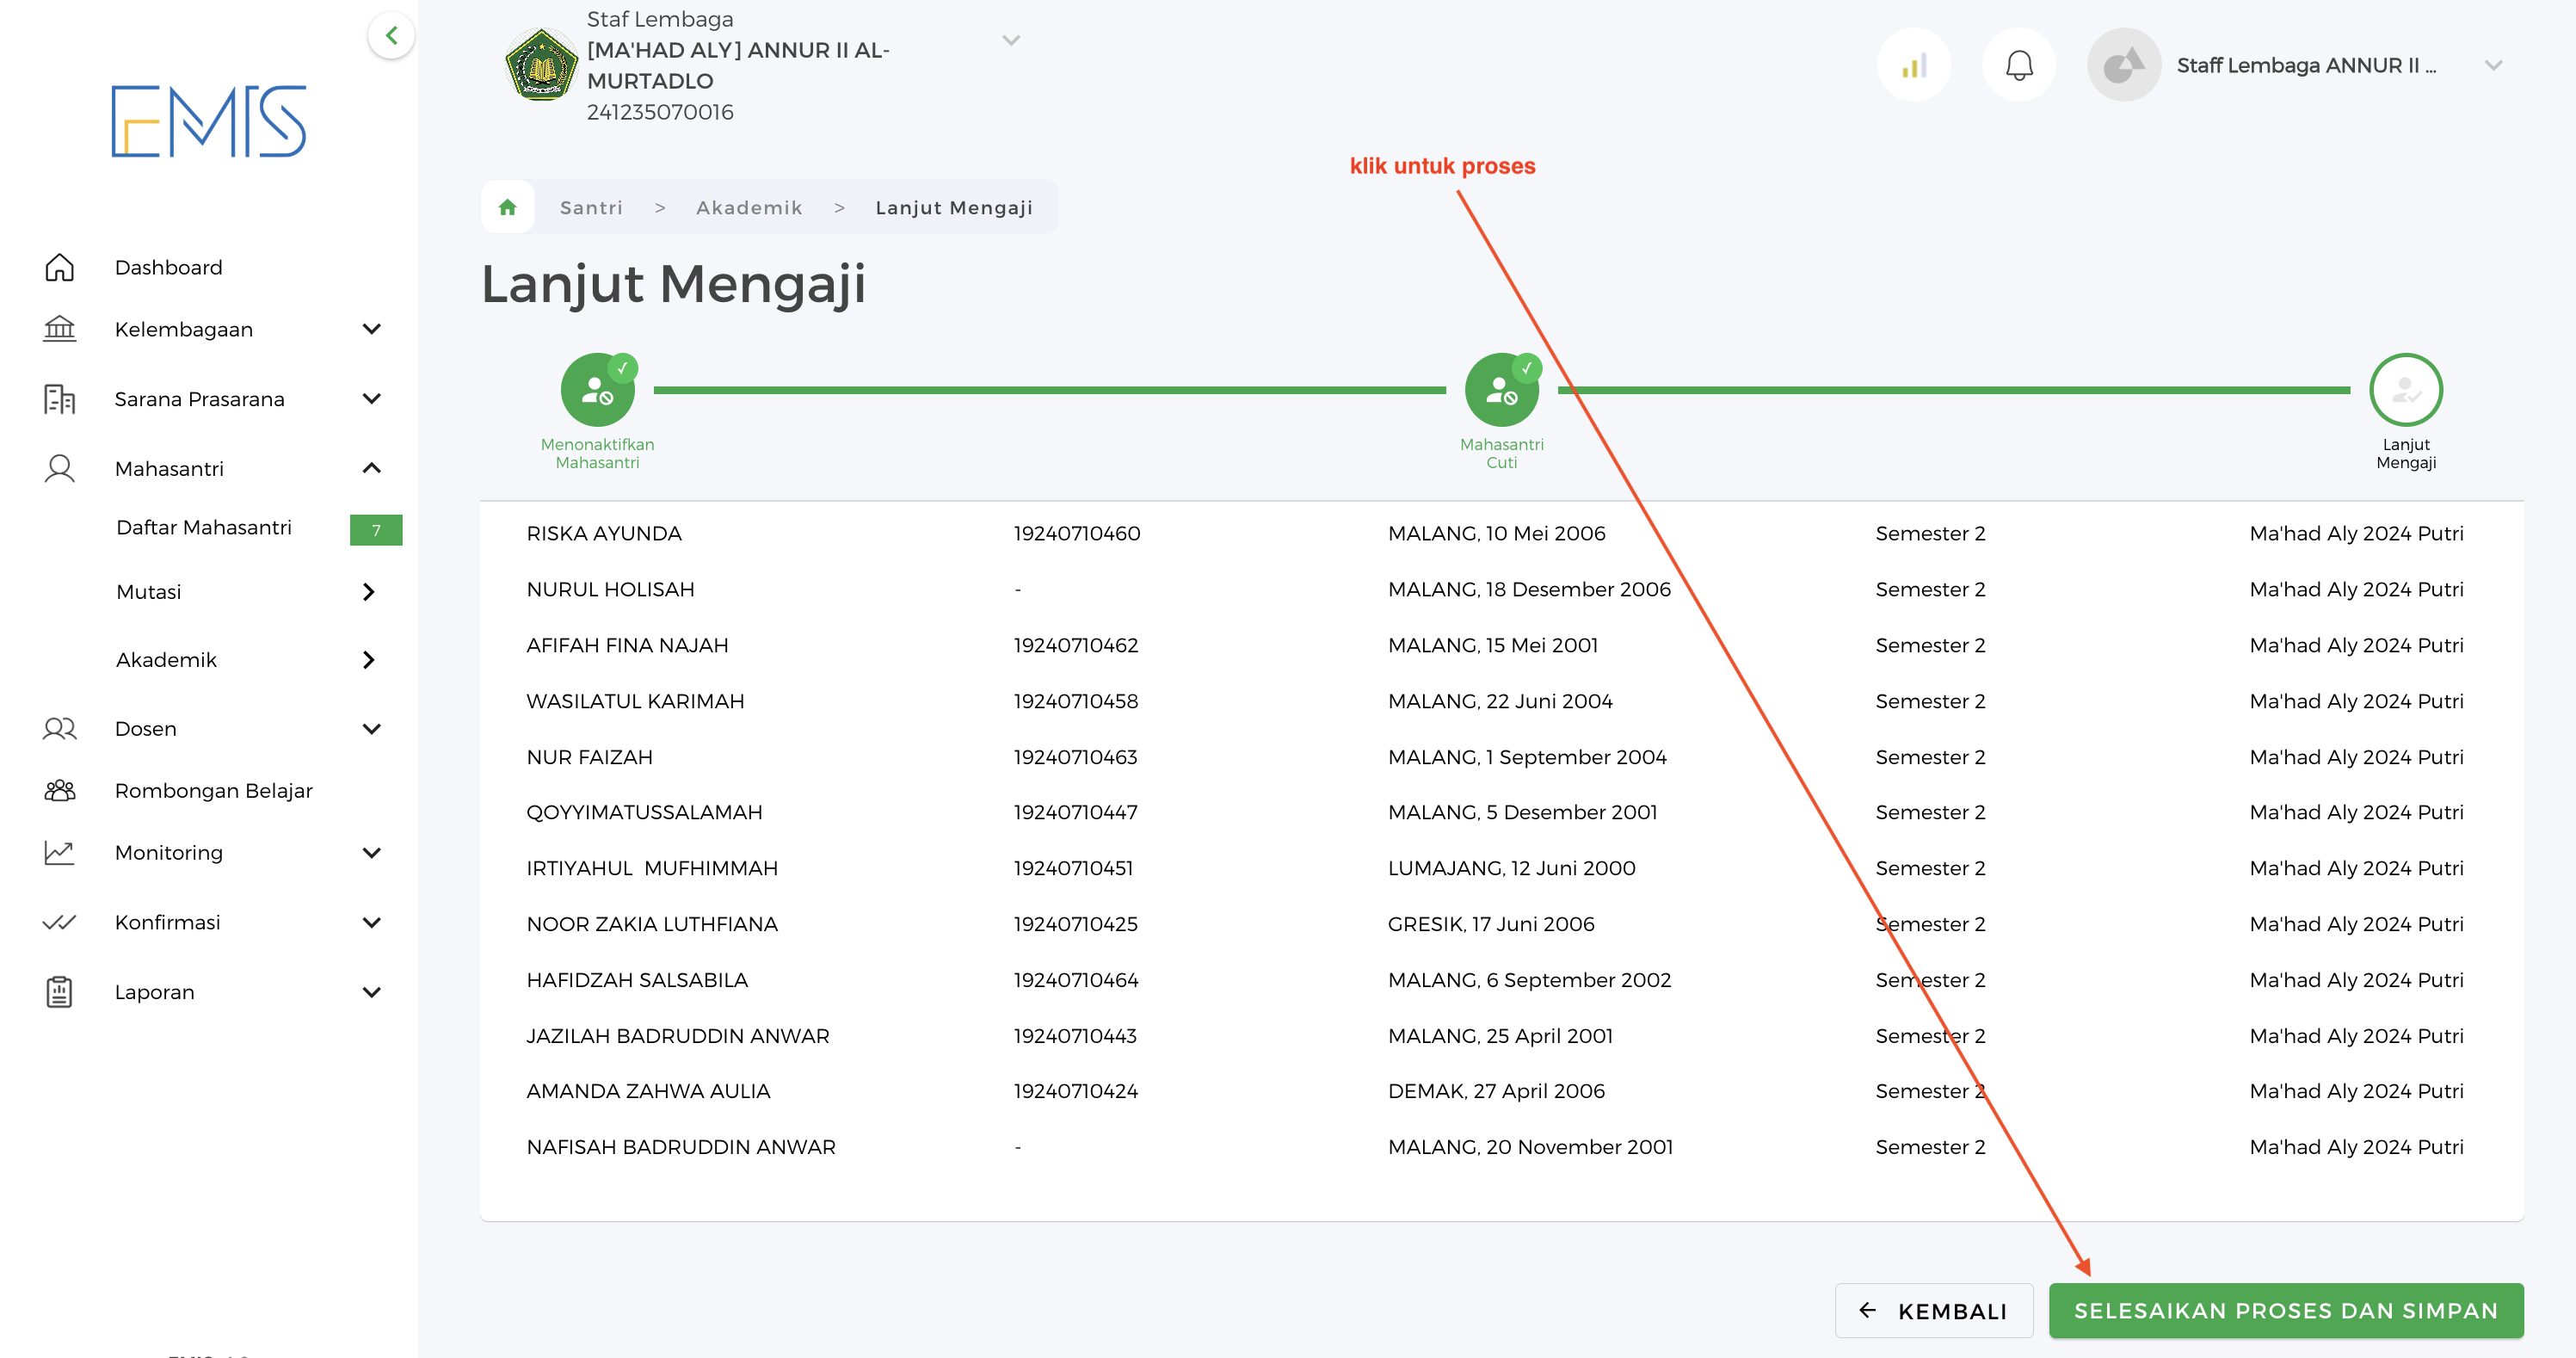Open Dashboard from the sidebar
The width and height of the screenshot is (2576, 1358).
[168, 267]
